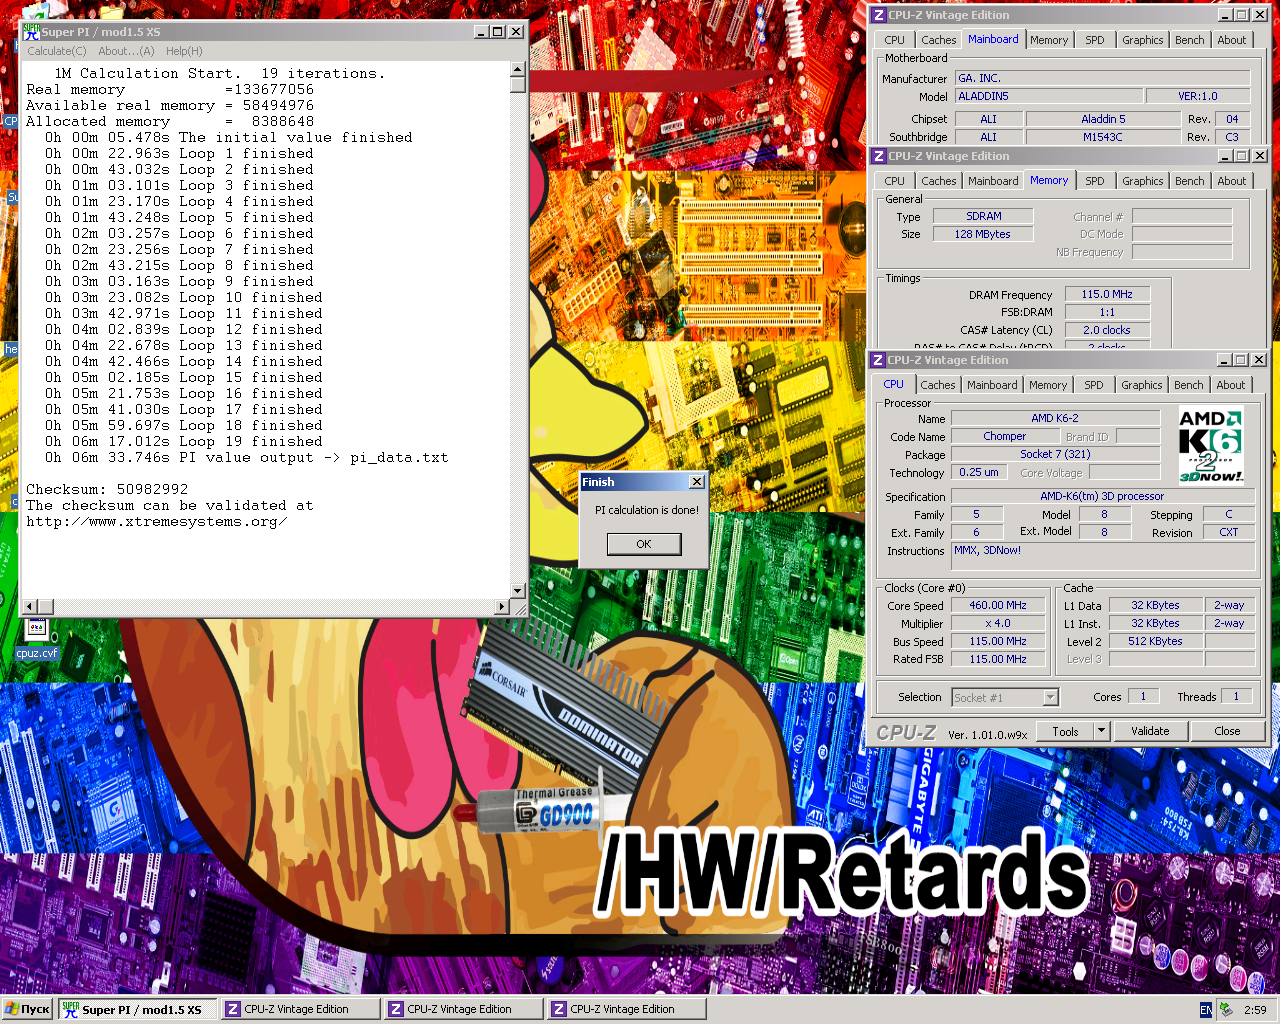Click the Z icon of the Memory CPU-Z window
The height and width of the screenshot is (1024, 1280).
click(878, 156)
